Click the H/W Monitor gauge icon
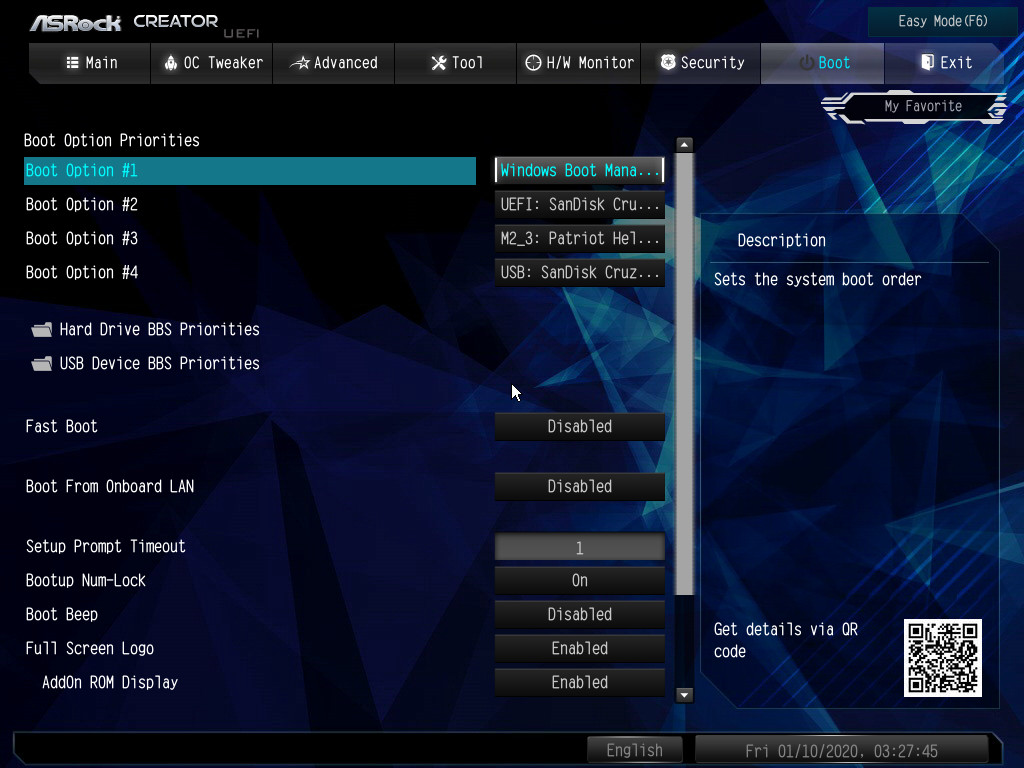The image size is (1024, 768). [x=534, y=63]
